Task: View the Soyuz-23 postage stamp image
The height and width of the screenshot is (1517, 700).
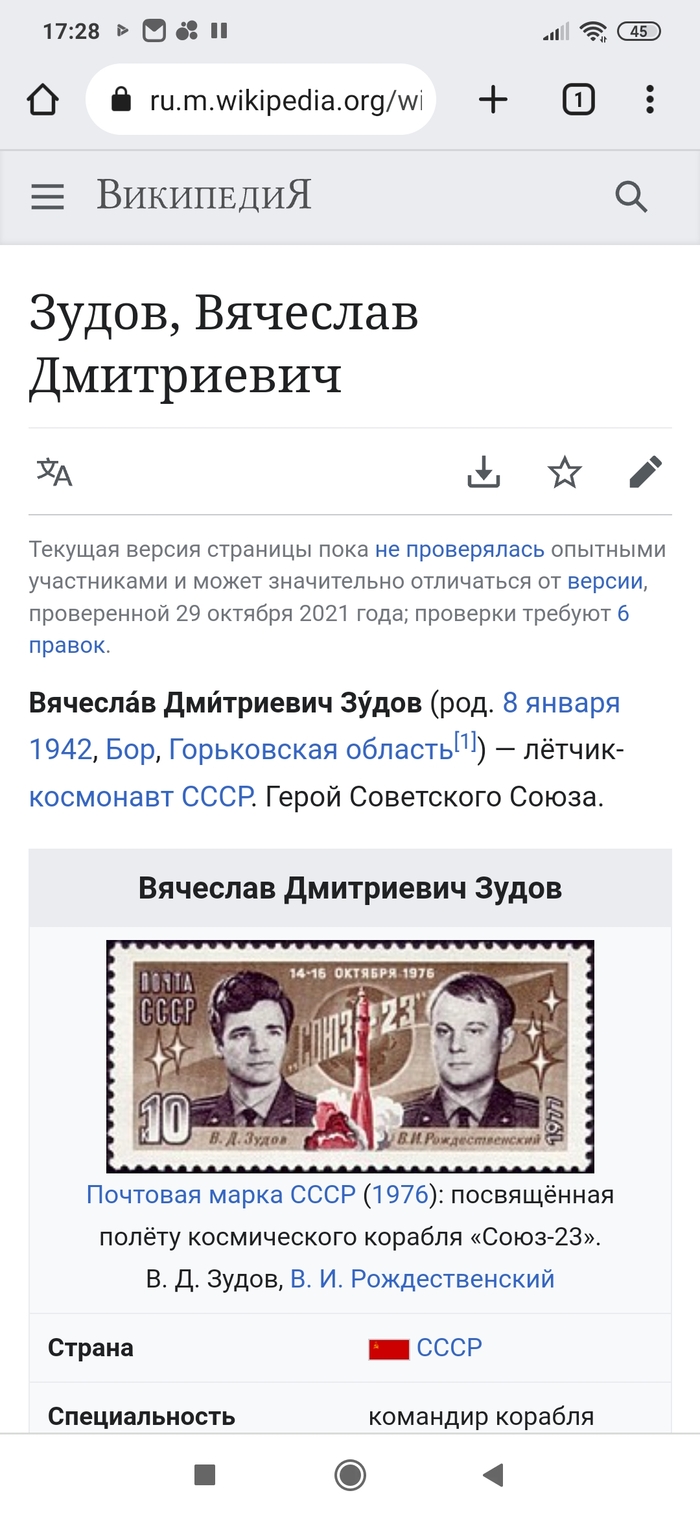Action: (350, 1056)
